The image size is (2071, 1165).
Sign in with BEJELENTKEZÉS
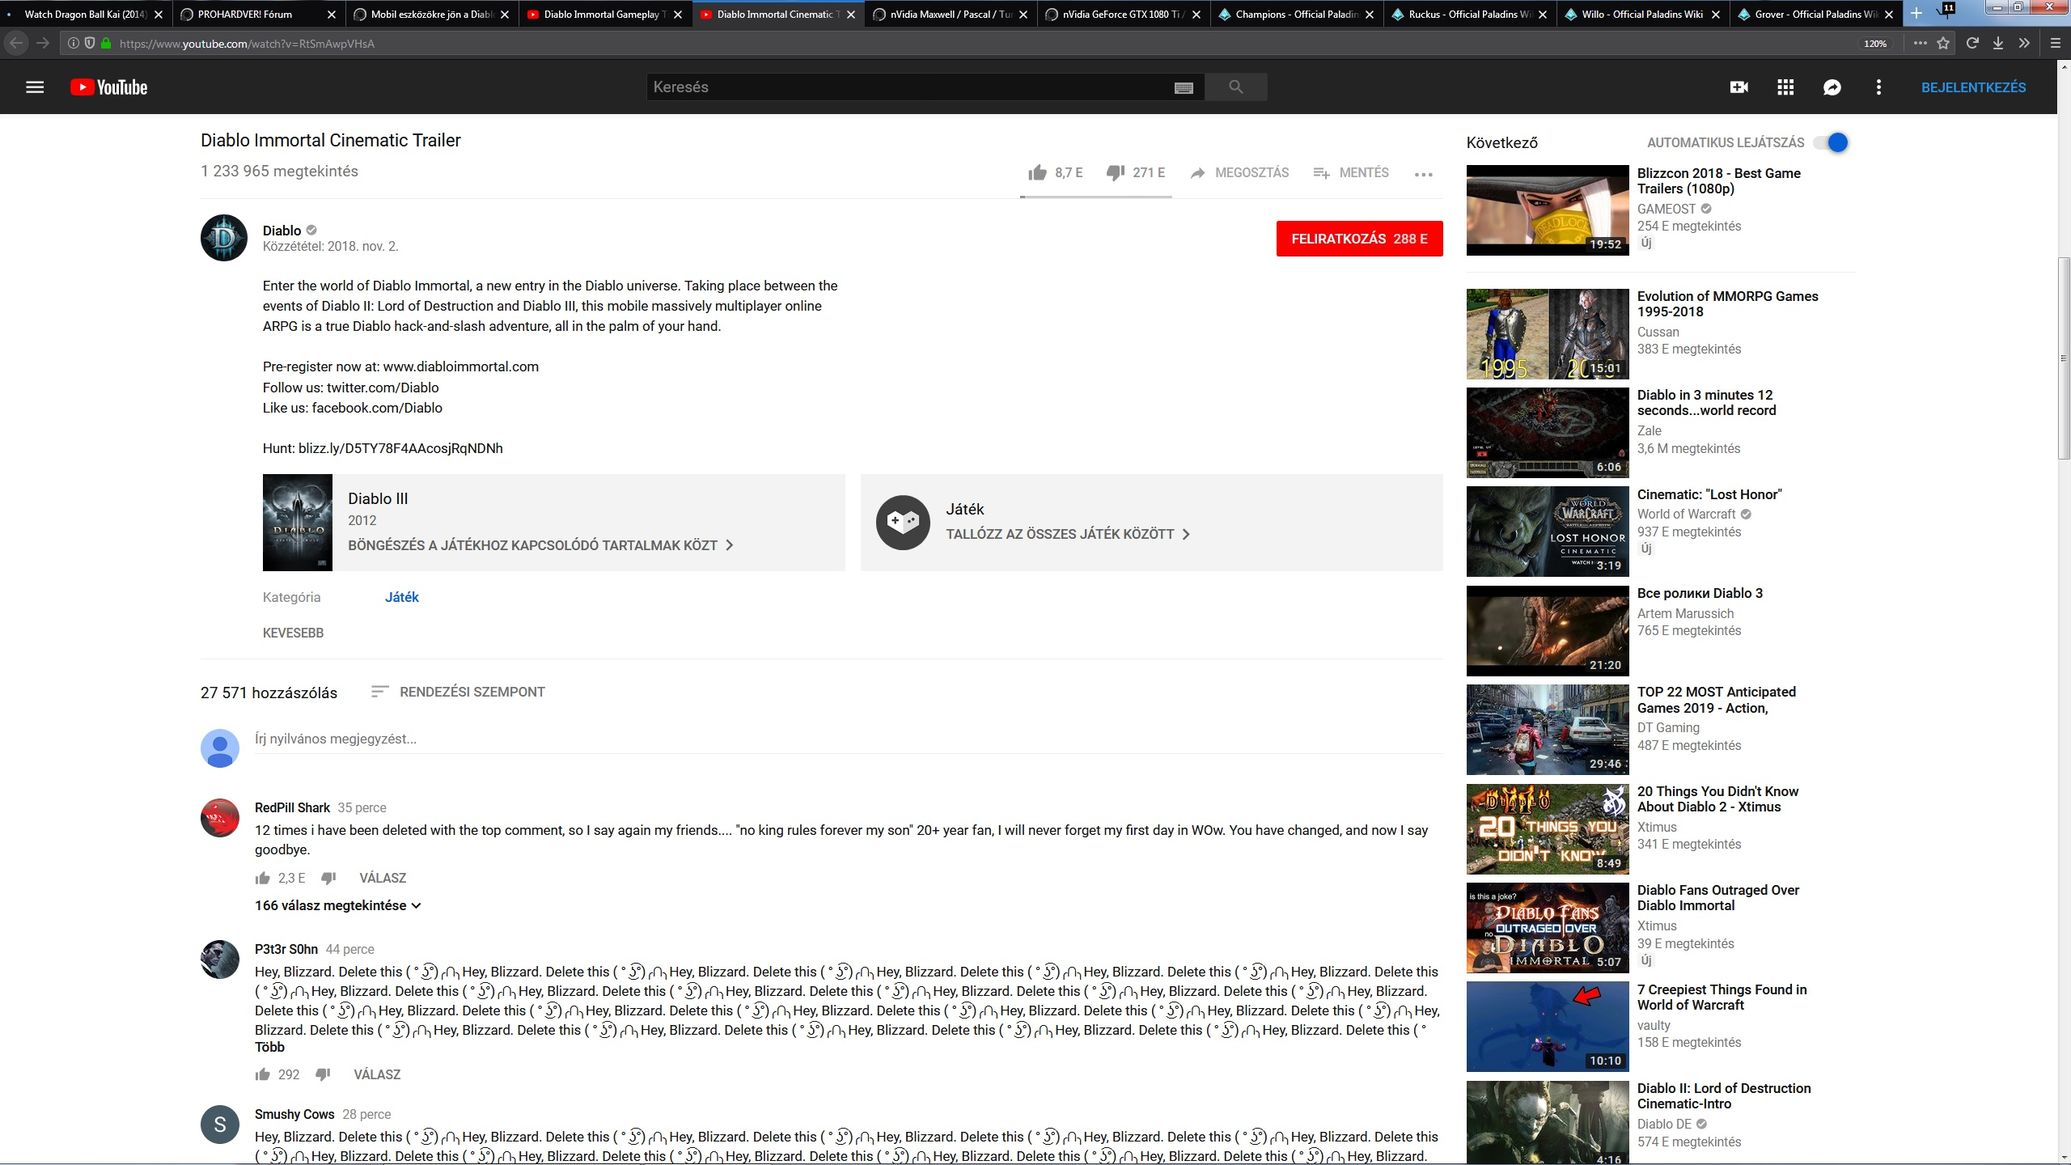click(1973, 87)
